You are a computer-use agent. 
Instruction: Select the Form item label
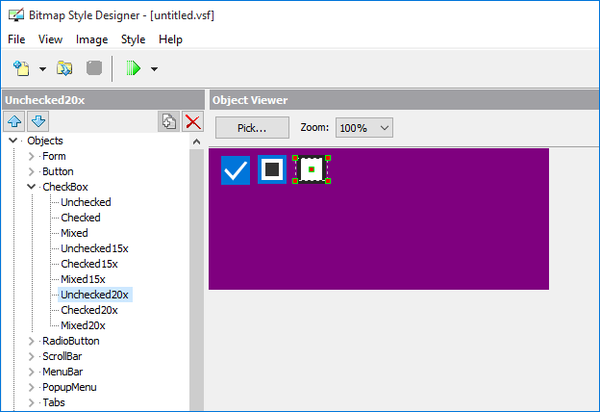pos(54,156)
